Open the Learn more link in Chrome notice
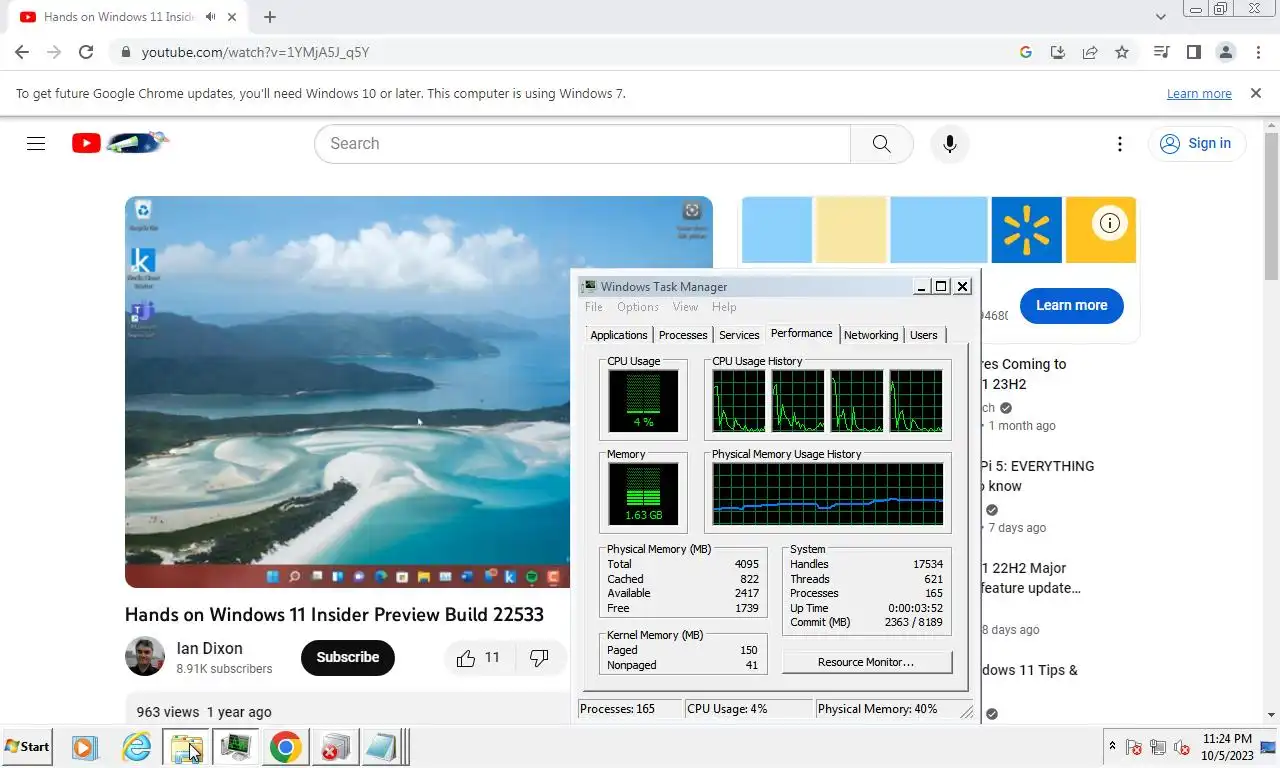 tap(1199, 94)
